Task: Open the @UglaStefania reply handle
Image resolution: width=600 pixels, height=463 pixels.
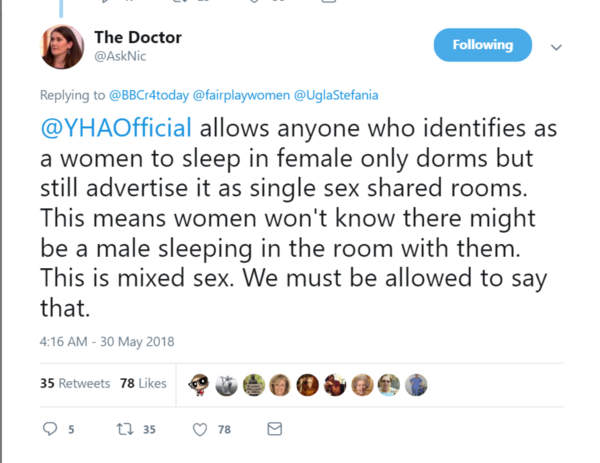Action: 334,96
